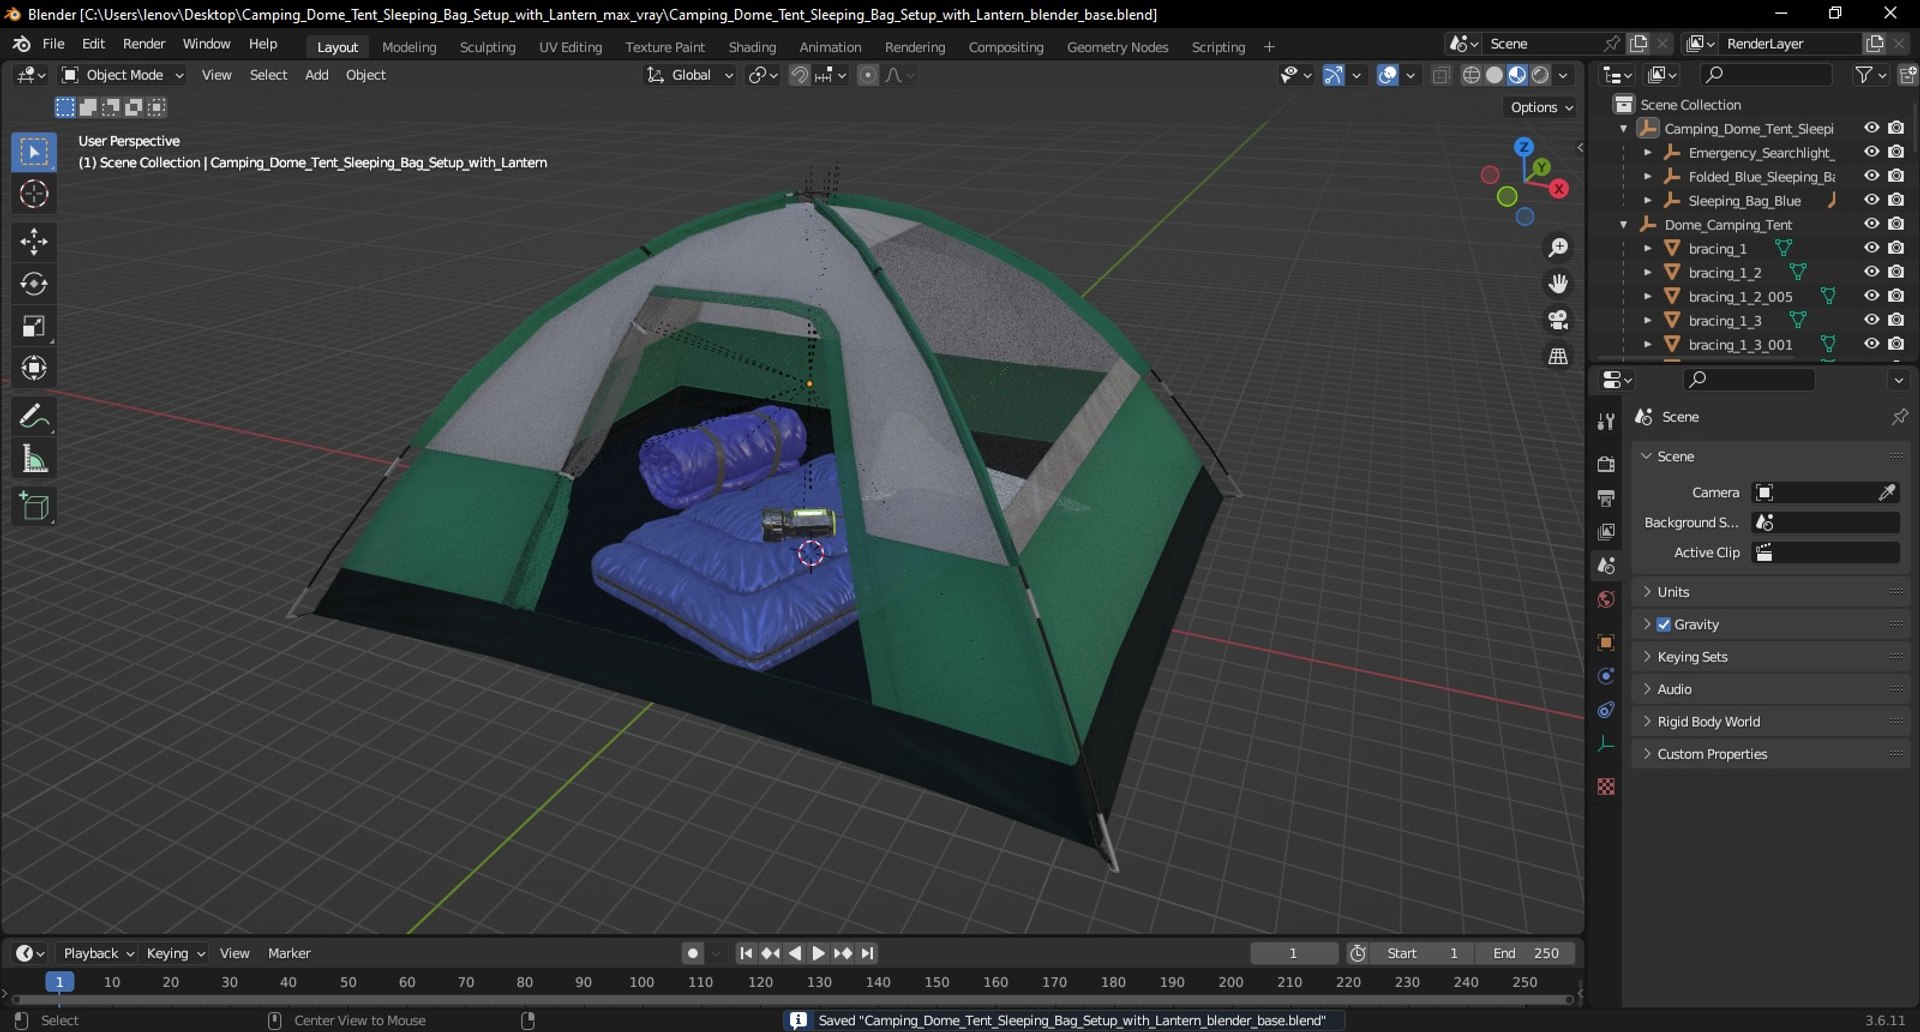
Task: Open the Render menu
Action: tap(144, 44)
